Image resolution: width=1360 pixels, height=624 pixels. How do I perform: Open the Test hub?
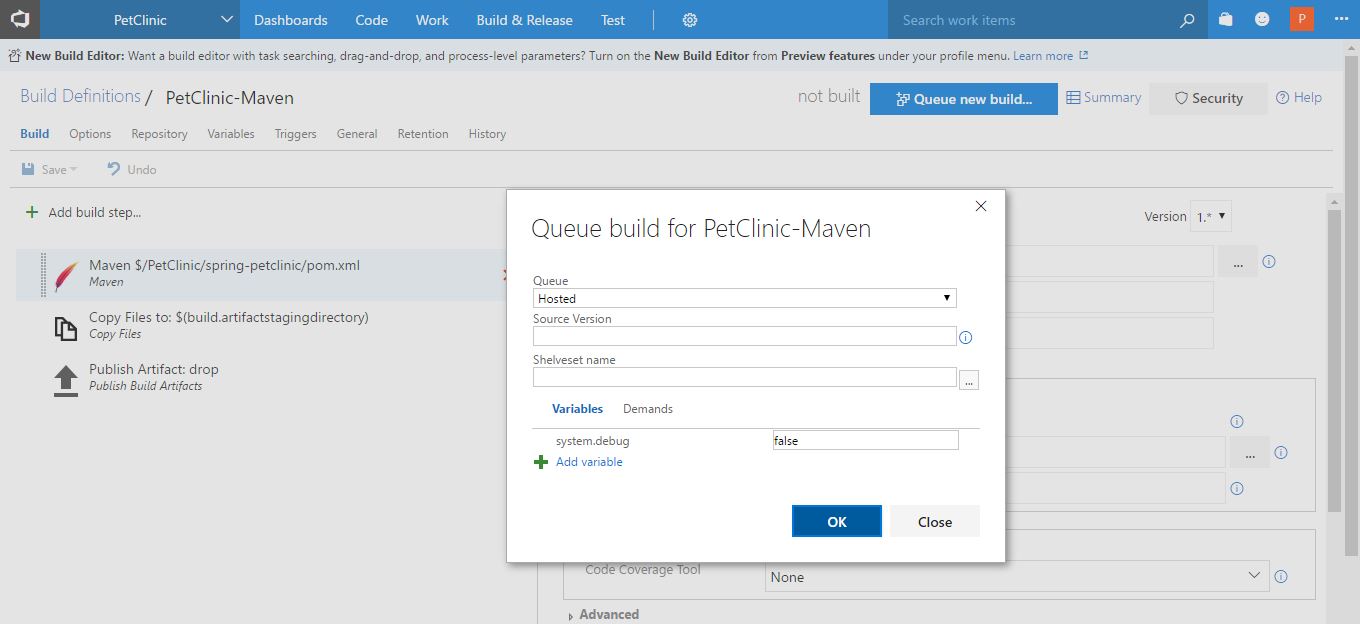click(613, 20)
